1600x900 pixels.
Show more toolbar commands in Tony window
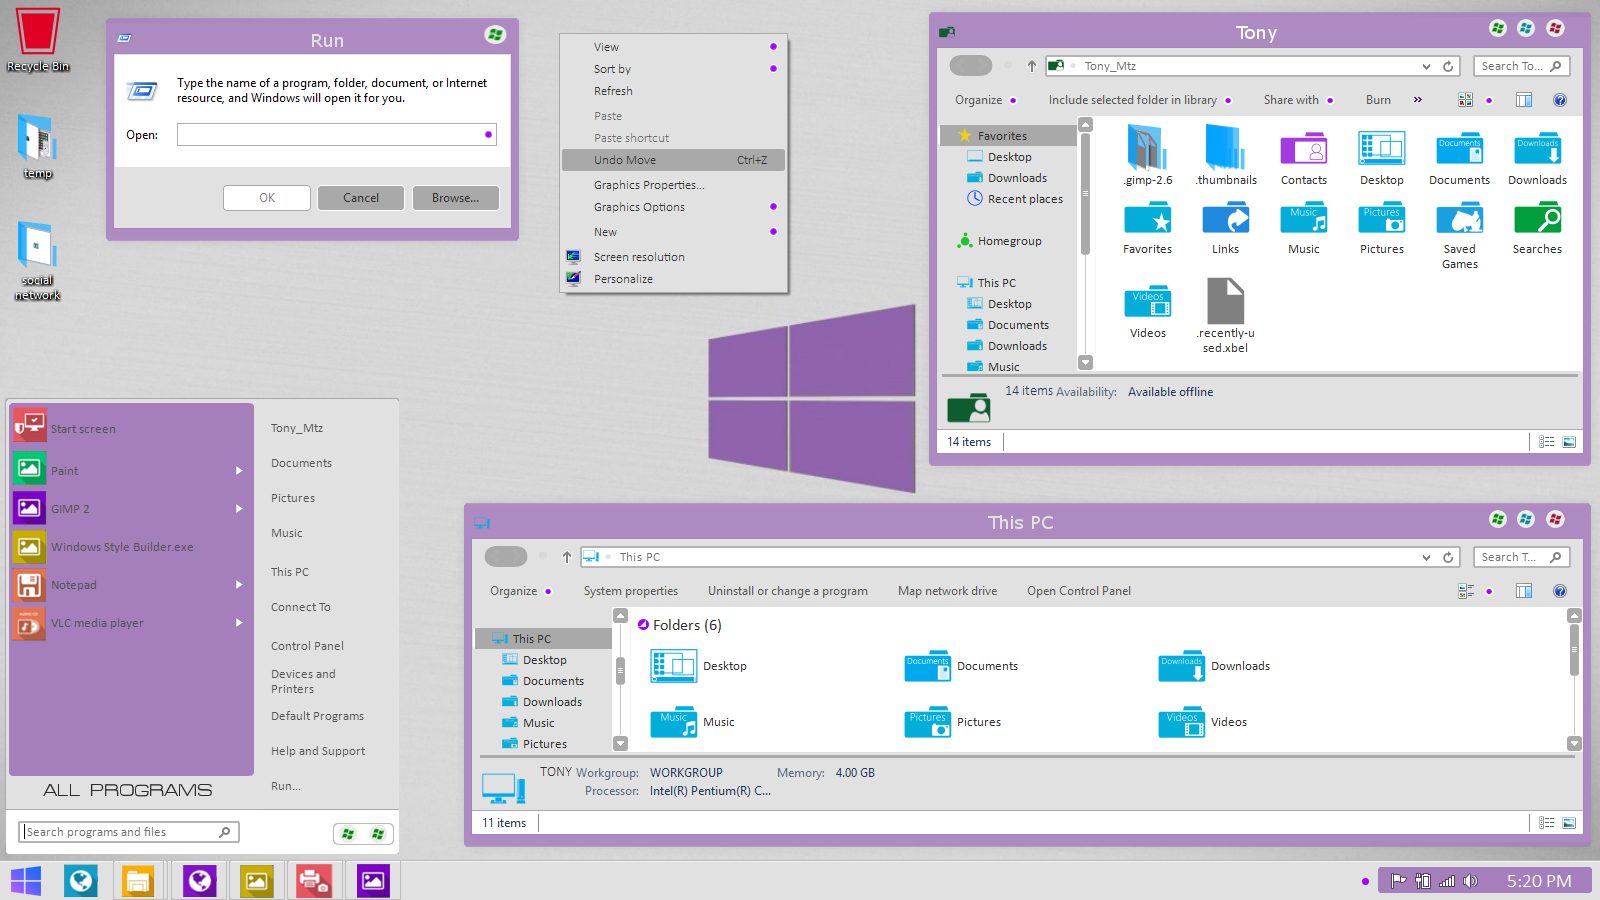coord(1418,100)
